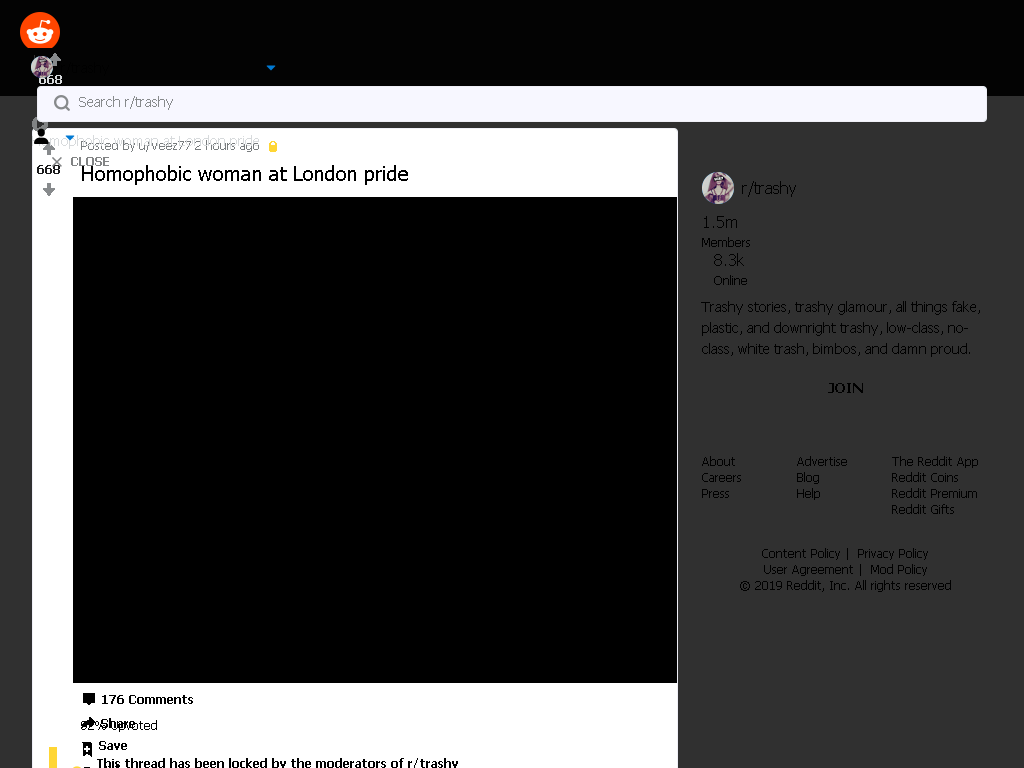Click the X beside CLOSE
The image size is (1024, 768).
click(x=57, y=161)
